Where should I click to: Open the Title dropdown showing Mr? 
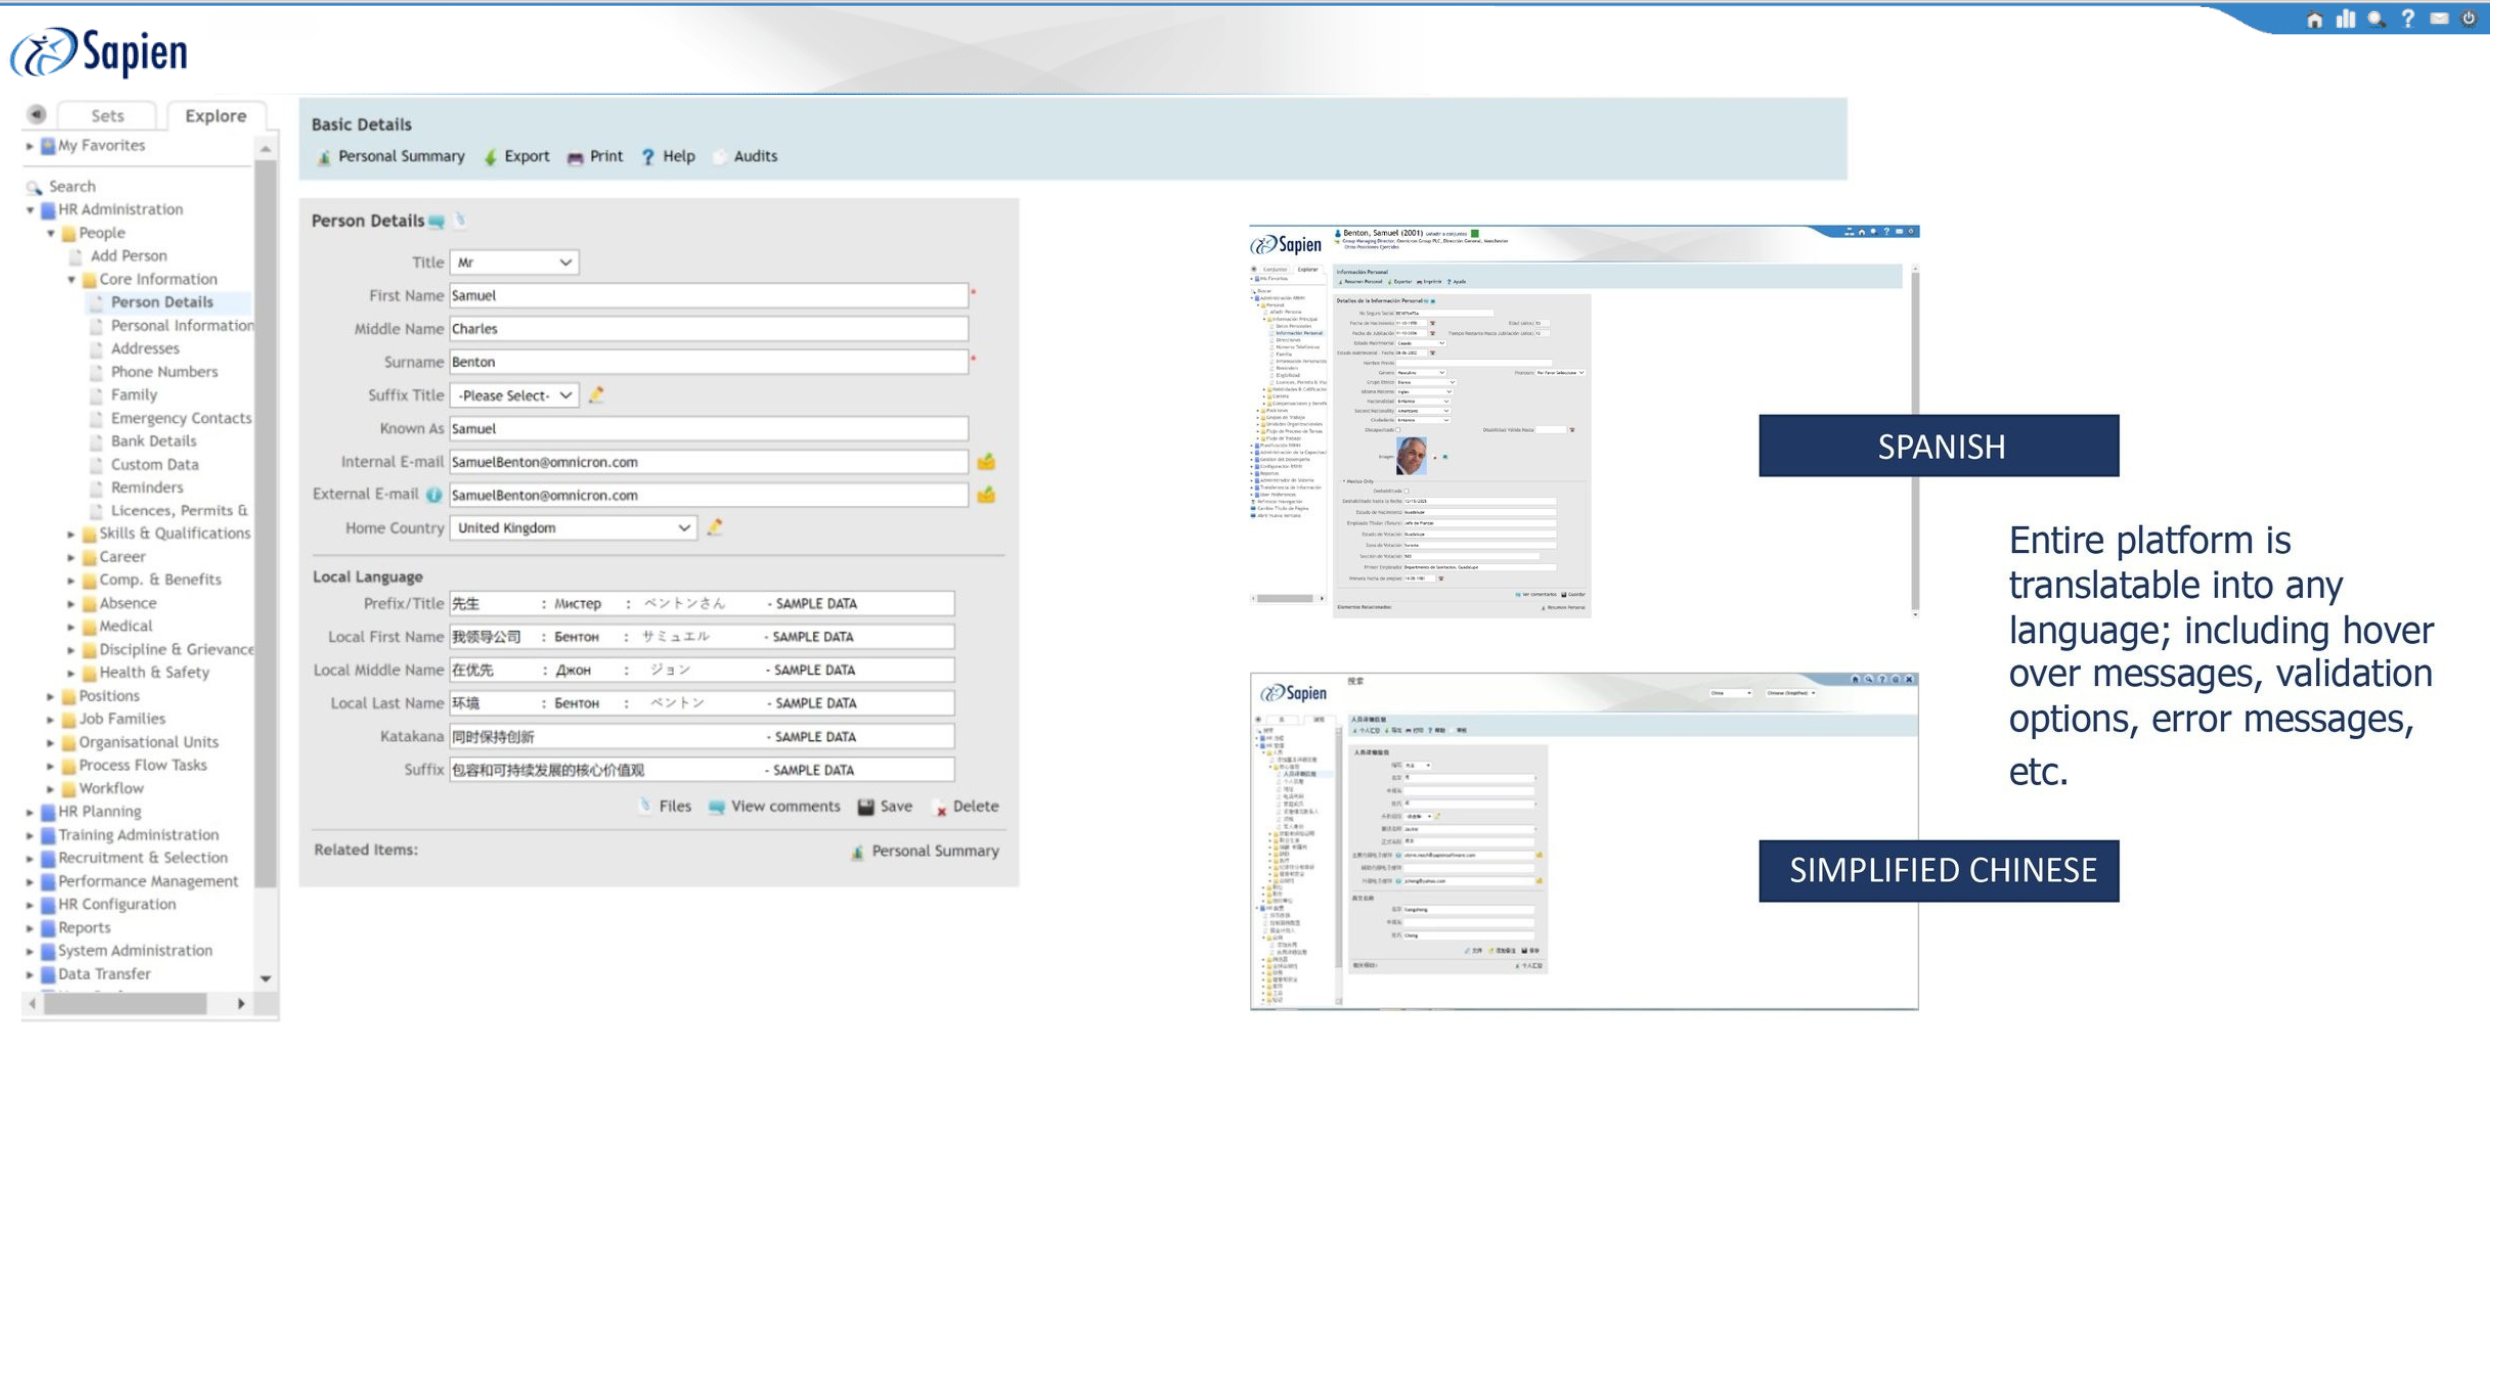[x=514, y=262]
